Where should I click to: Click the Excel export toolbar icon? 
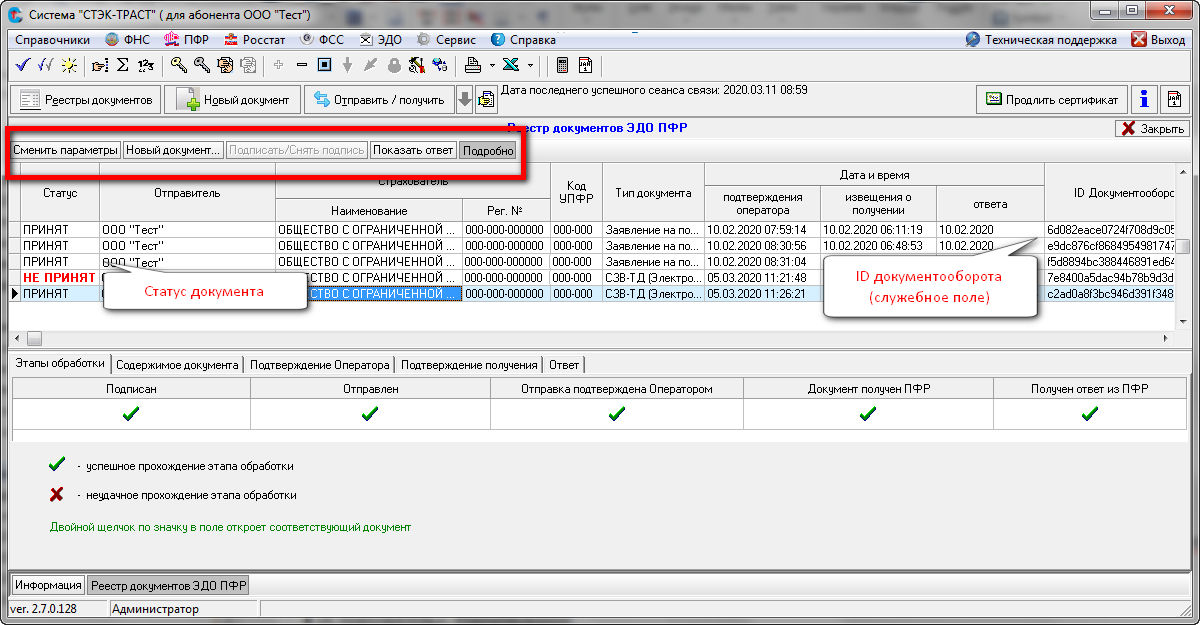click(x=511, y=66)
